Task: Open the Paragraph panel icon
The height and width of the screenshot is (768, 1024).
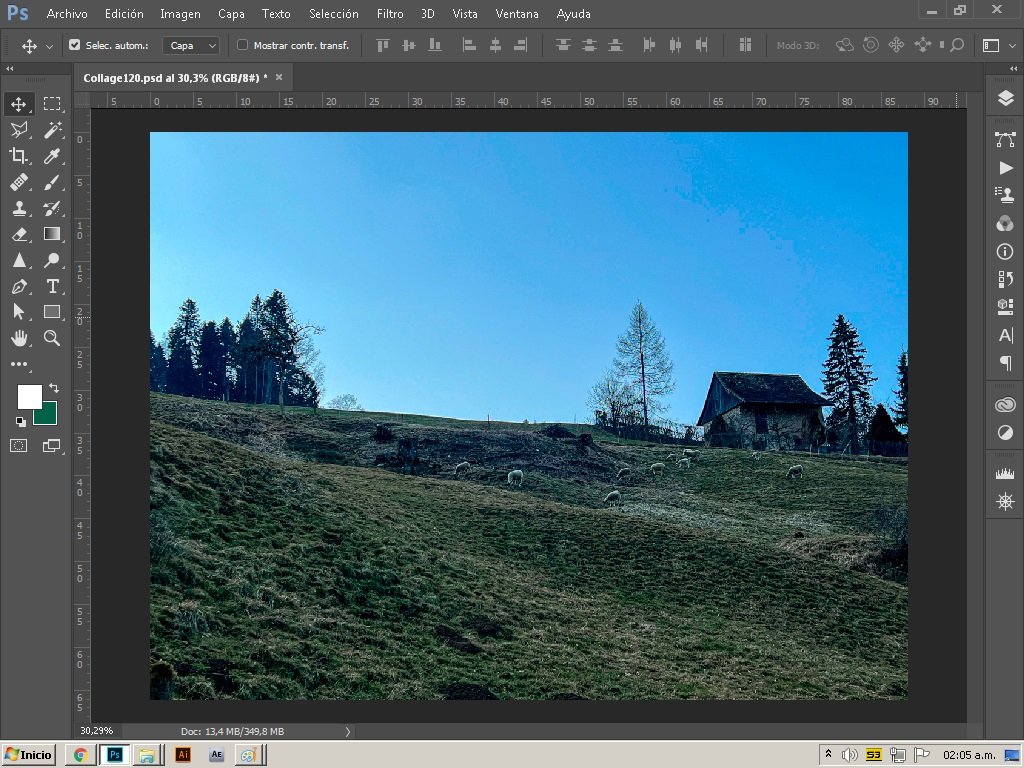Action: point(1006,362)
